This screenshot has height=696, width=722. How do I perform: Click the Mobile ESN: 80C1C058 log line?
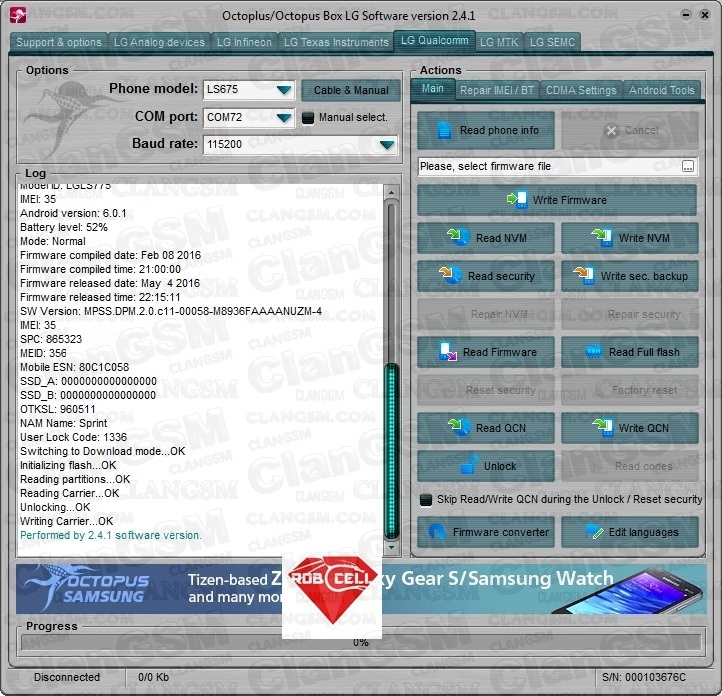74,367
